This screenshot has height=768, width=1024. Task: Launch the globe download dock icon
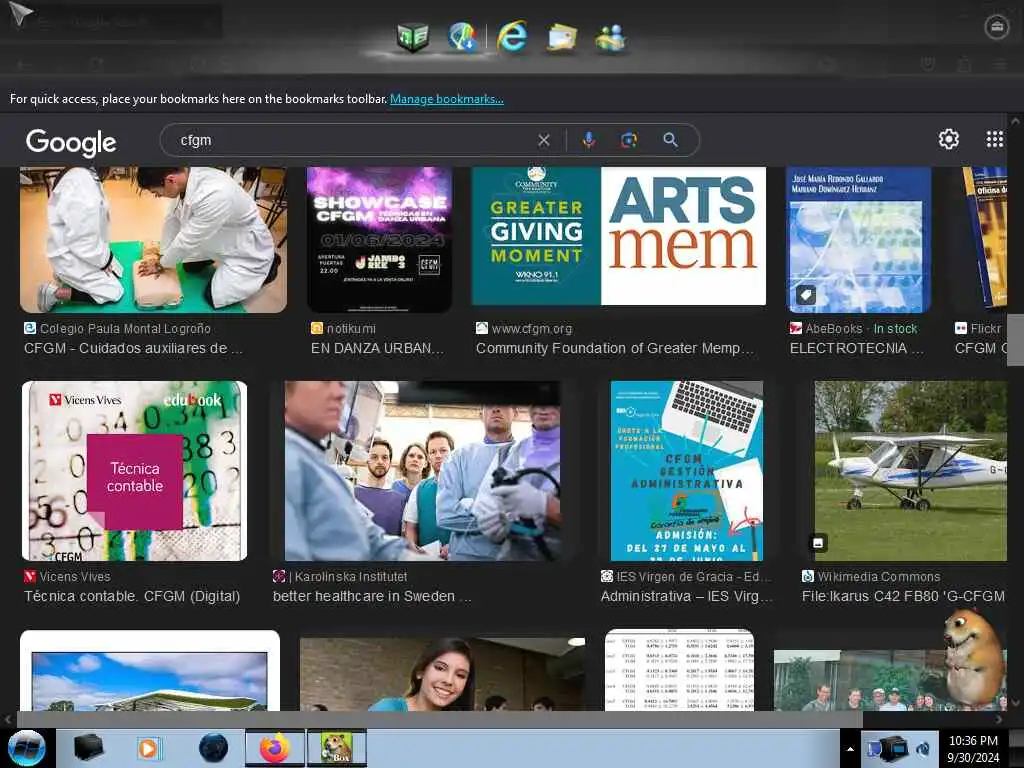coord(463,37)
